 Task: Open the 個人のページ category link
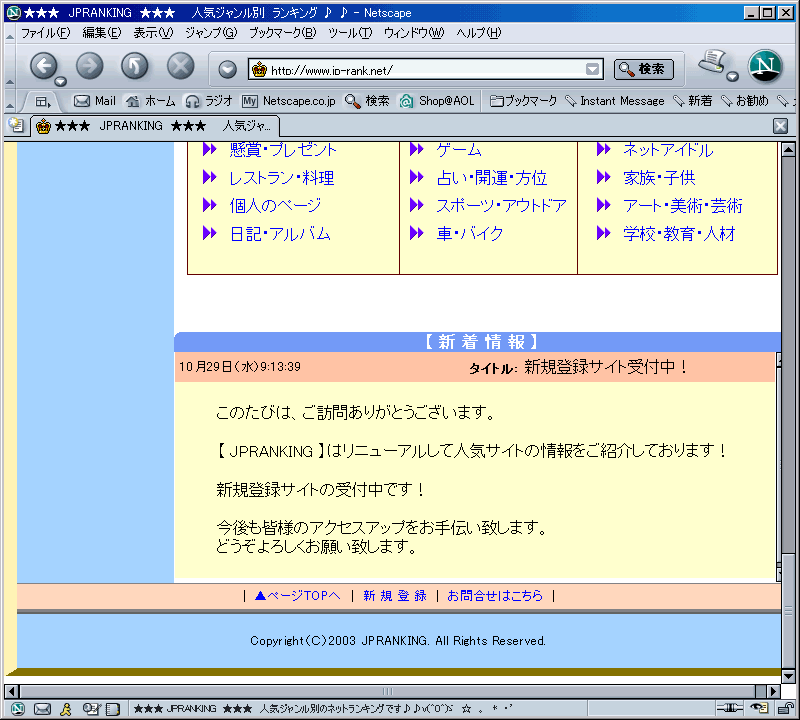pyautogui.click(x=275, y=206)
